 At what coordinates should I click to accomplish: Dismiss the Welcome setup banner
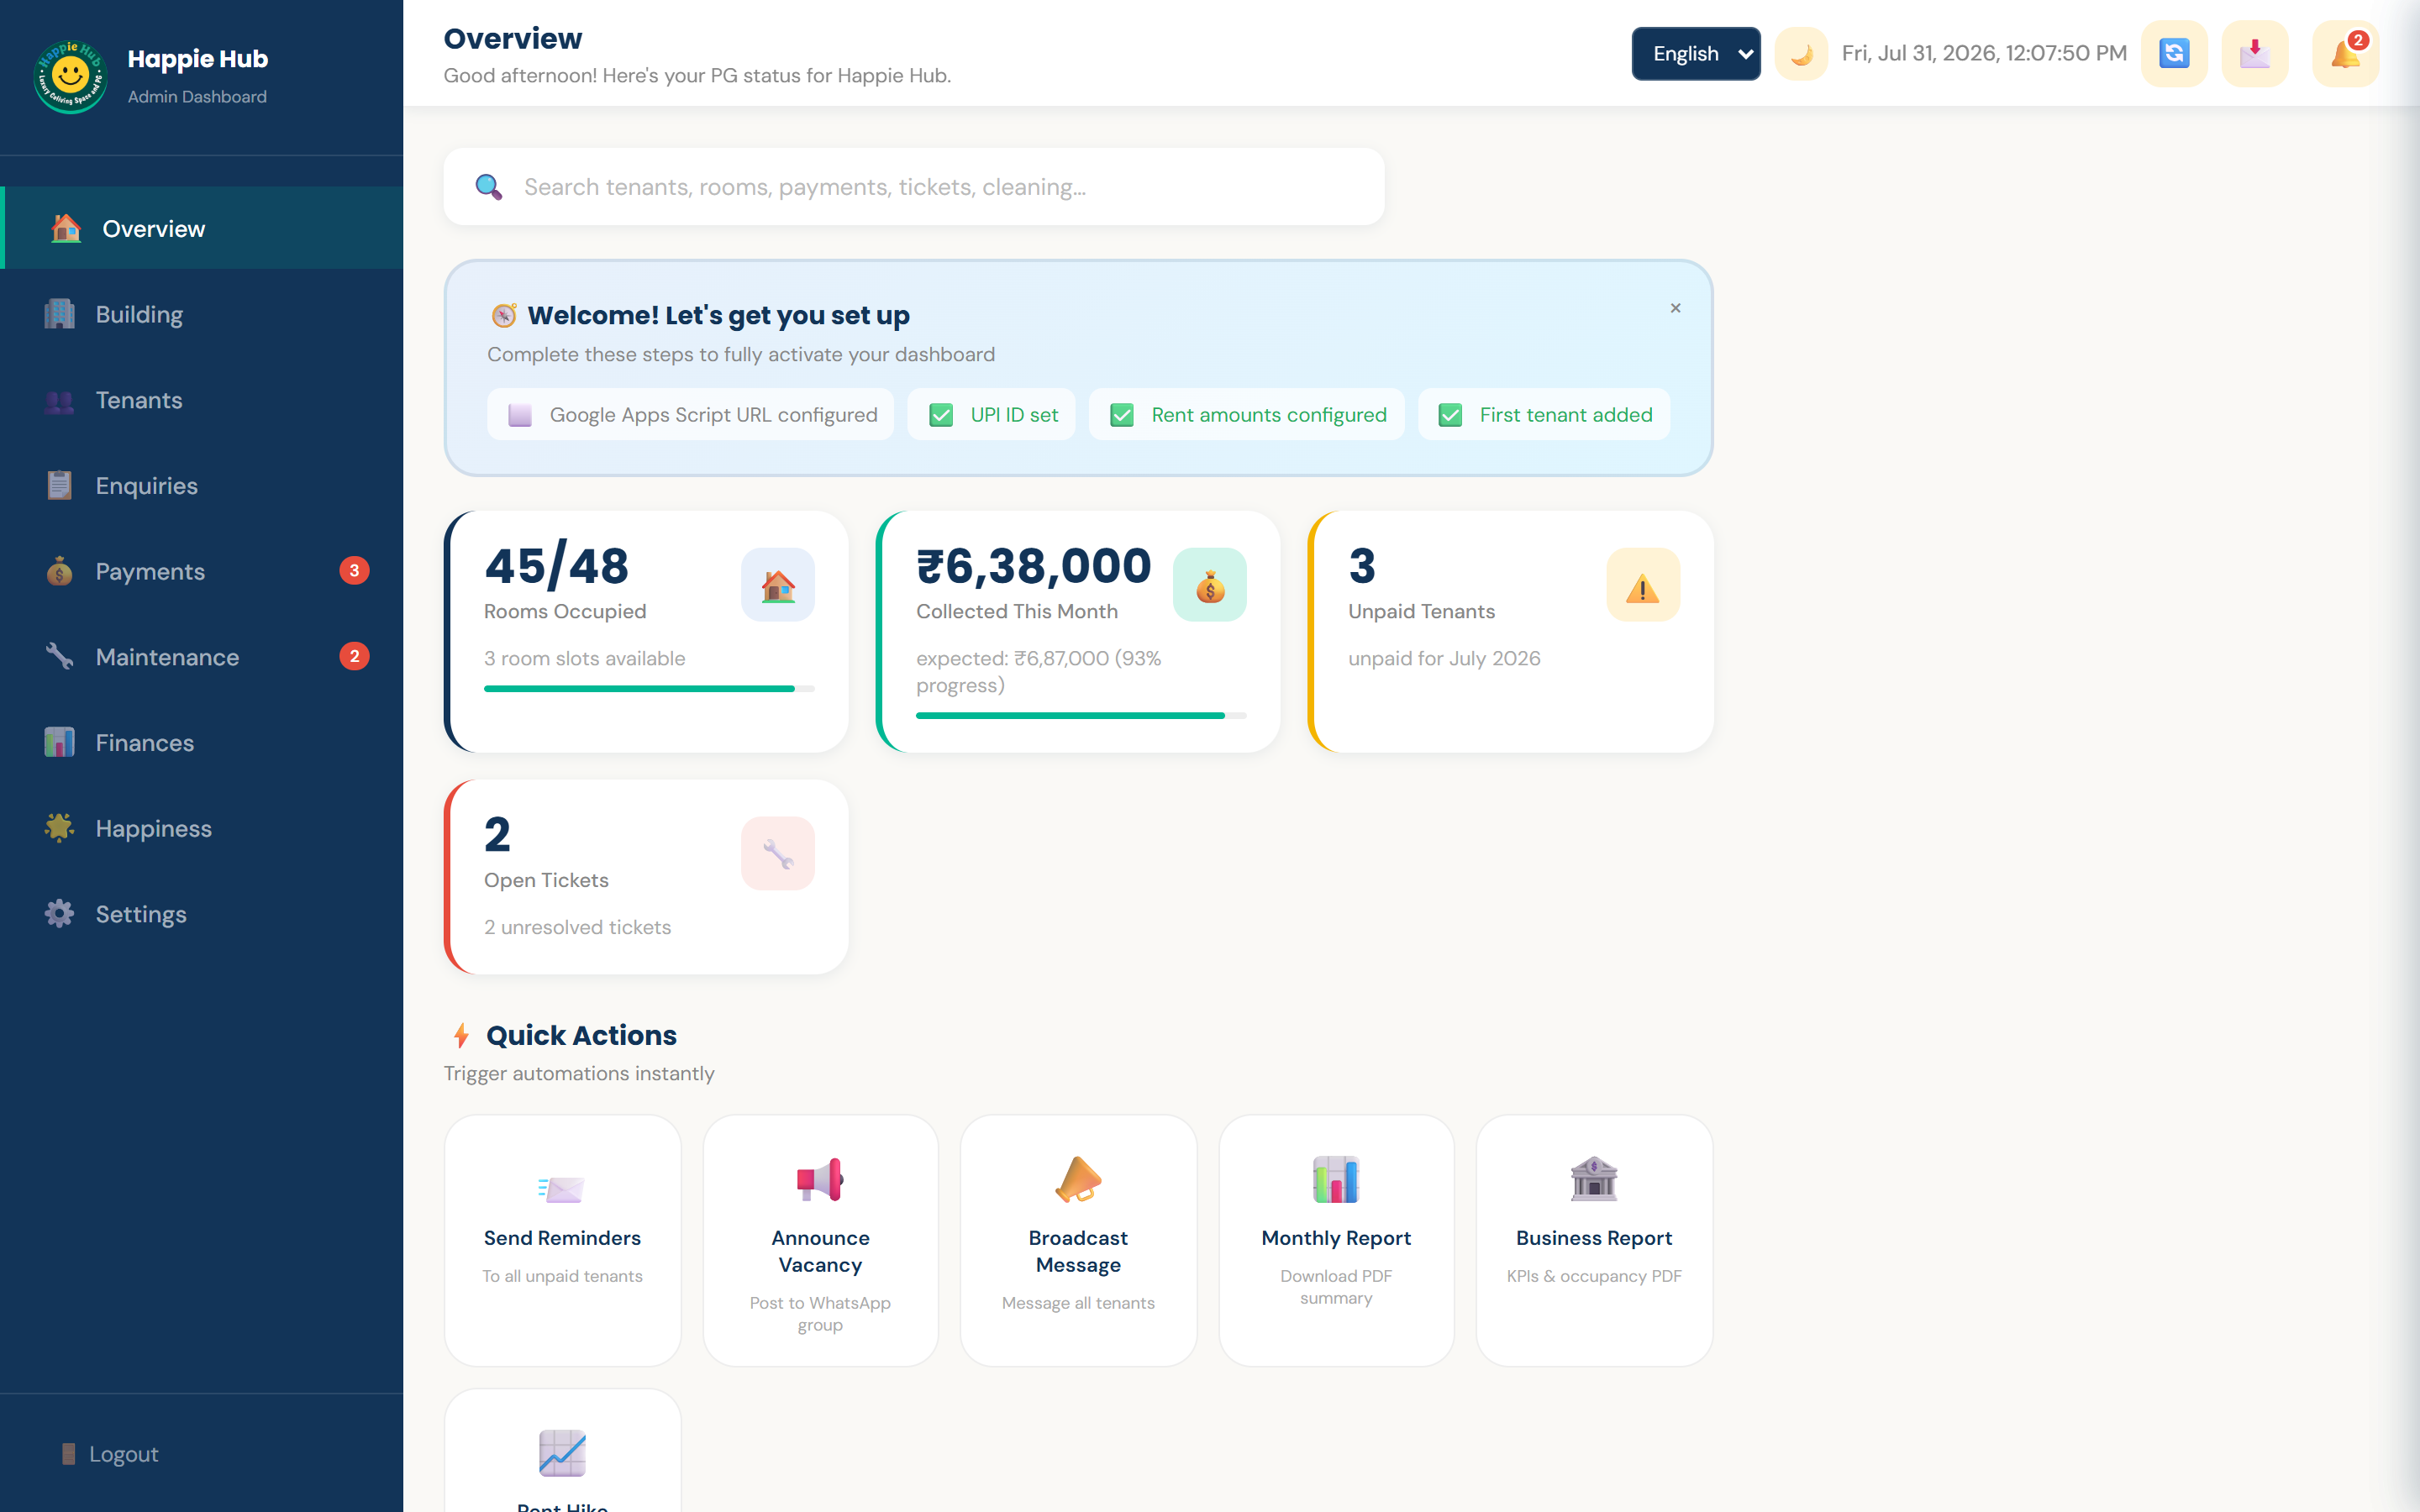pos(1675,308)
